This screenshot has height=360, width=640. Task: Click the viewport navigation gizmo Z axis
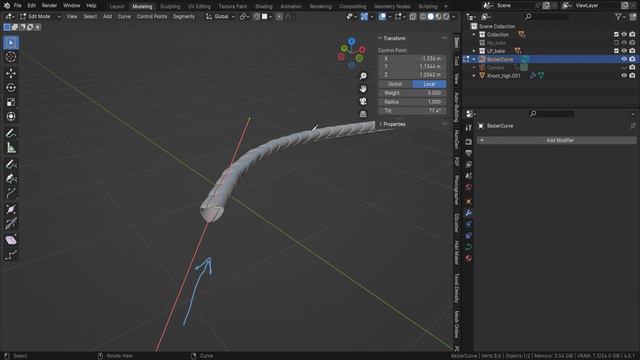[x=351, y=41]
